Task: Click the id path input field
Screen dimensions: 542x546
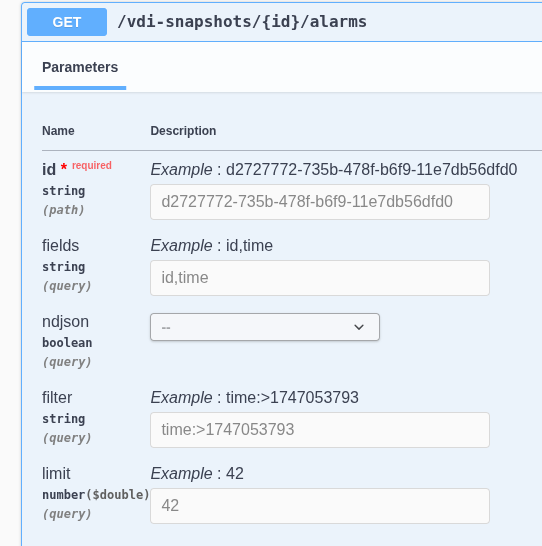Action: [320, 202]
